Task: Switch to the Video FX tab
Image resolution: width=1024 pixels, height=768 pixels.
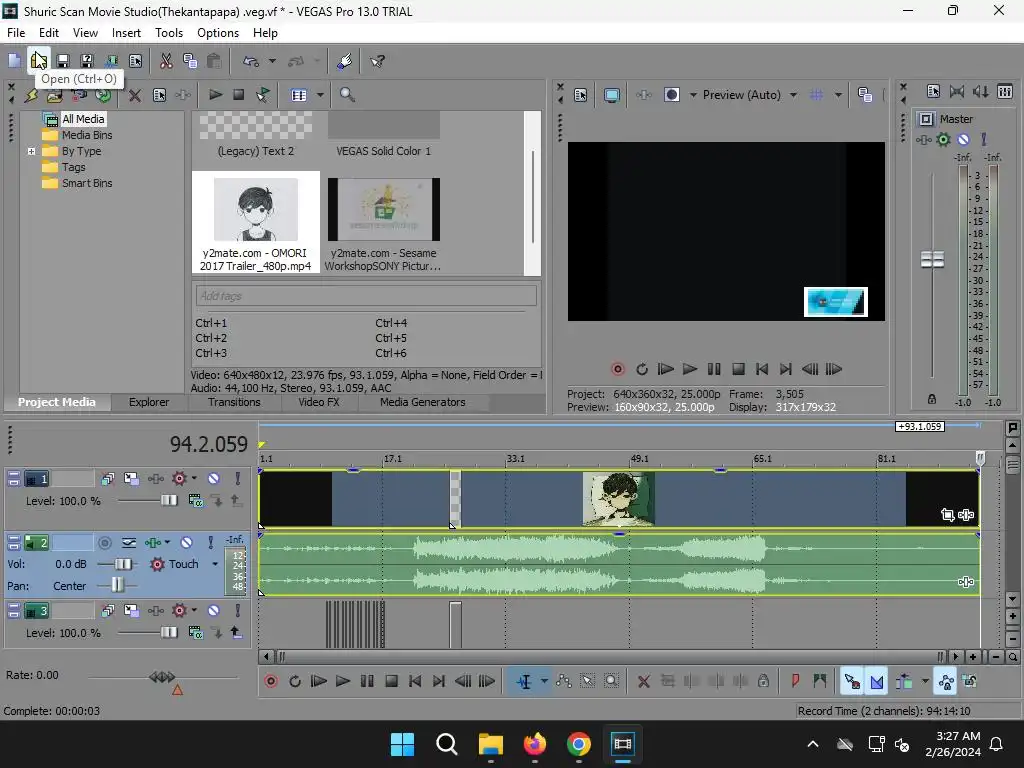Action: [319, 402]
